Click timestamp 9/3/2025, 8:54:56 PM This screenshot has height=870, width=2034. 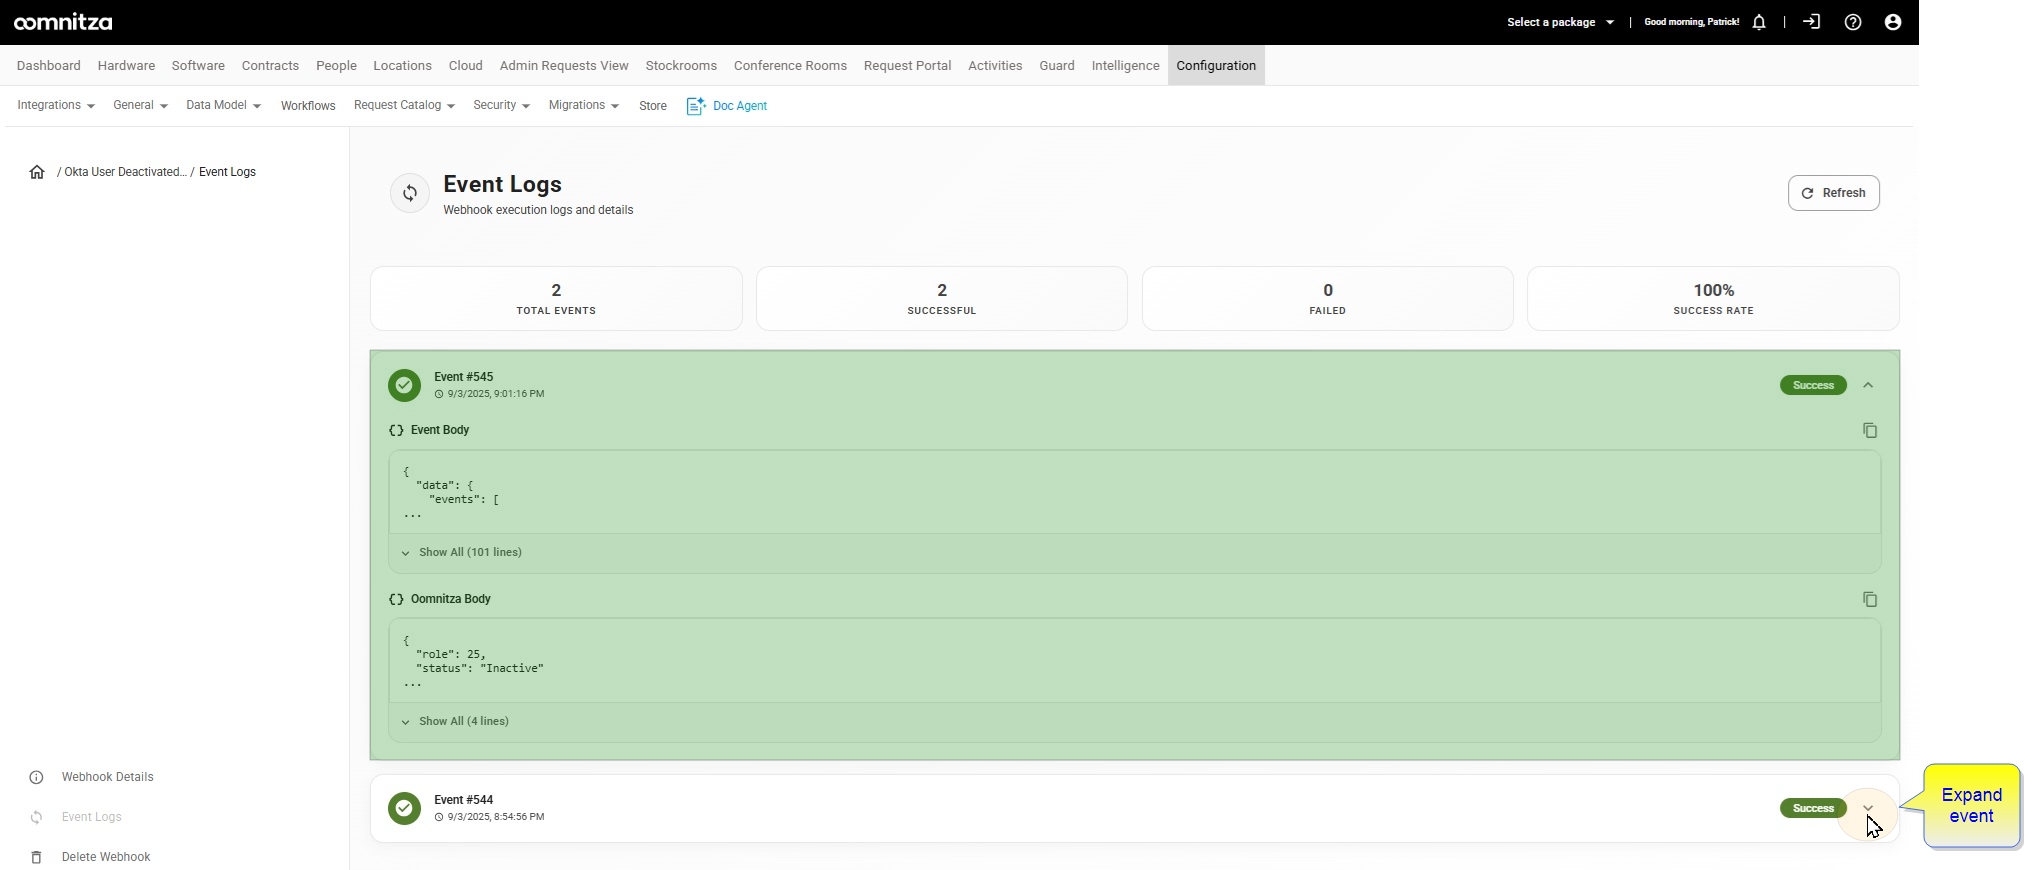[496, 817]
